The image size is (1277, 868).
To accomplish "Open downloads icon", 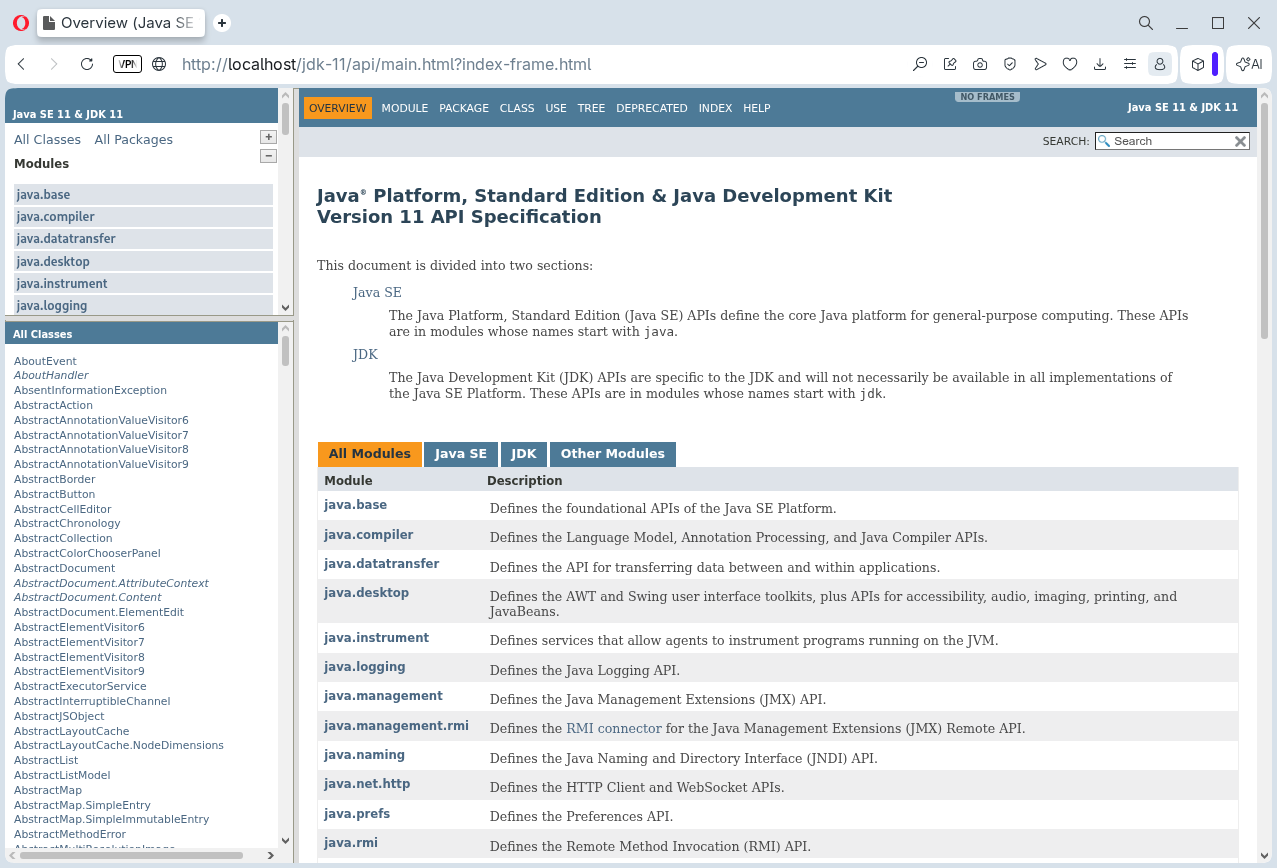I will (x=1100, y=64).
